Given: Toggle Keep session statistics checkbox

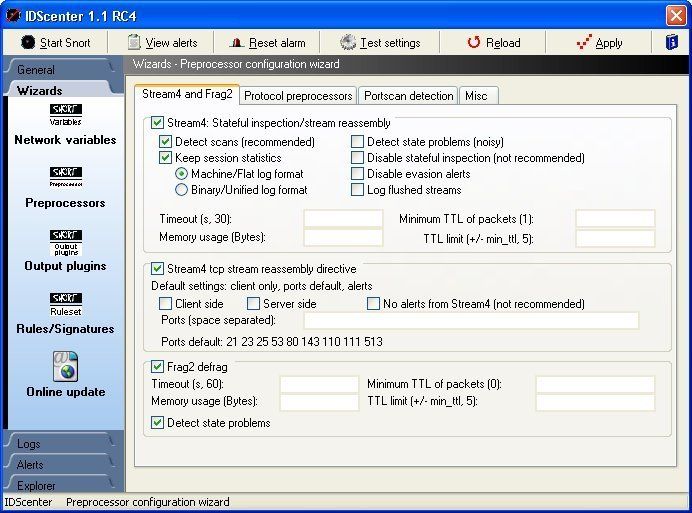Looking at the screenshot, I should click(x=165, y=157).
